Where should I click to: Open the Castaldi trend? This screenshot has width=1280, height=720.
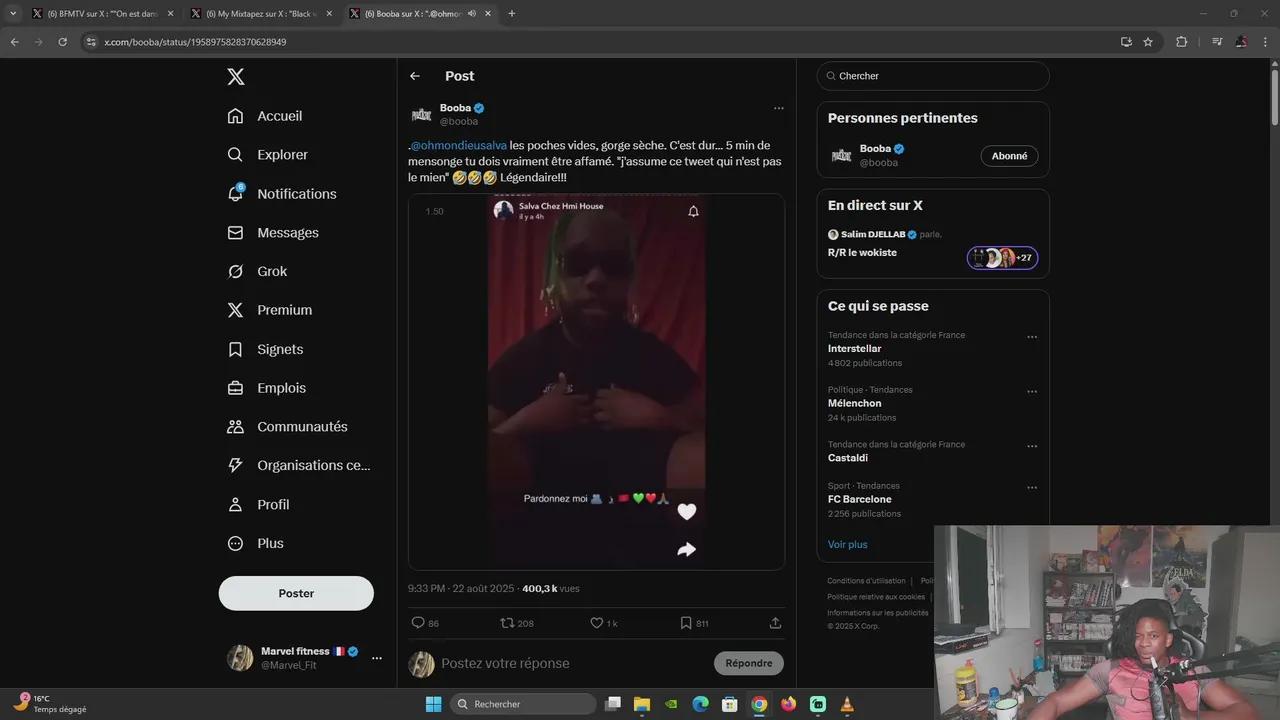(847, 458)
